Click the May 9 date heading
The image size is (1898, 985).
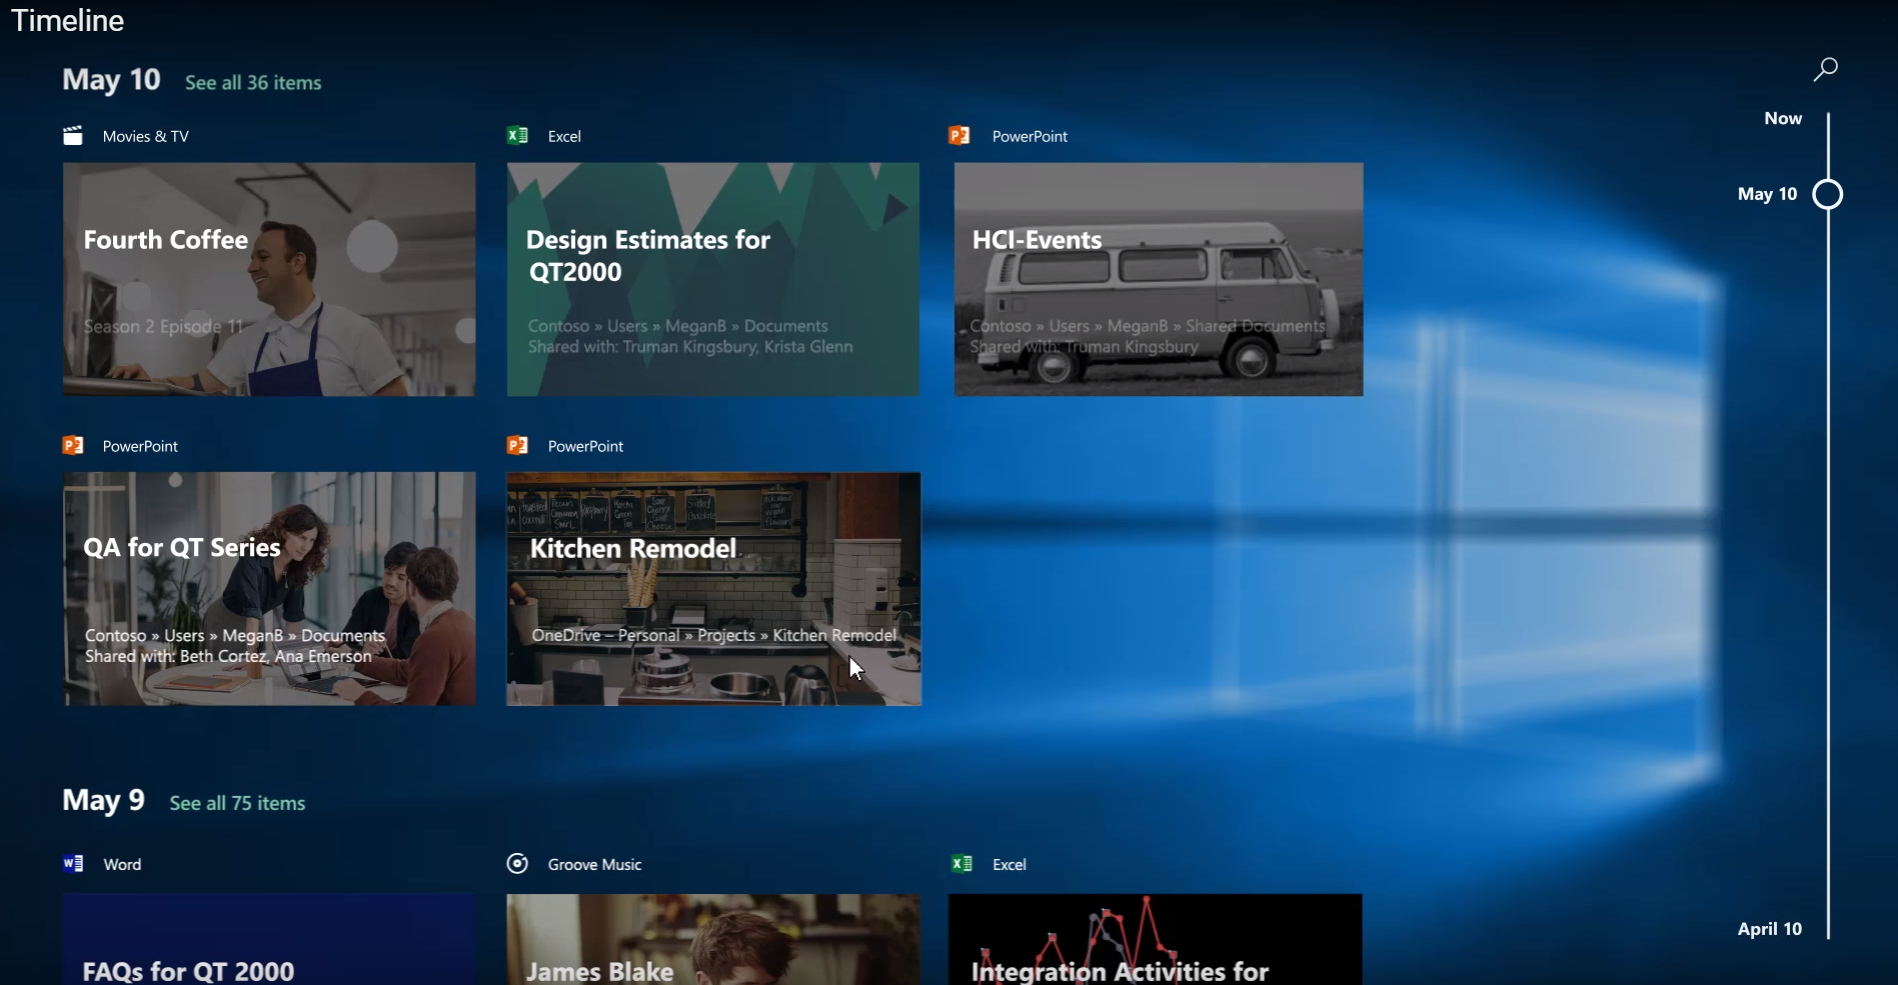click(103, 800)
